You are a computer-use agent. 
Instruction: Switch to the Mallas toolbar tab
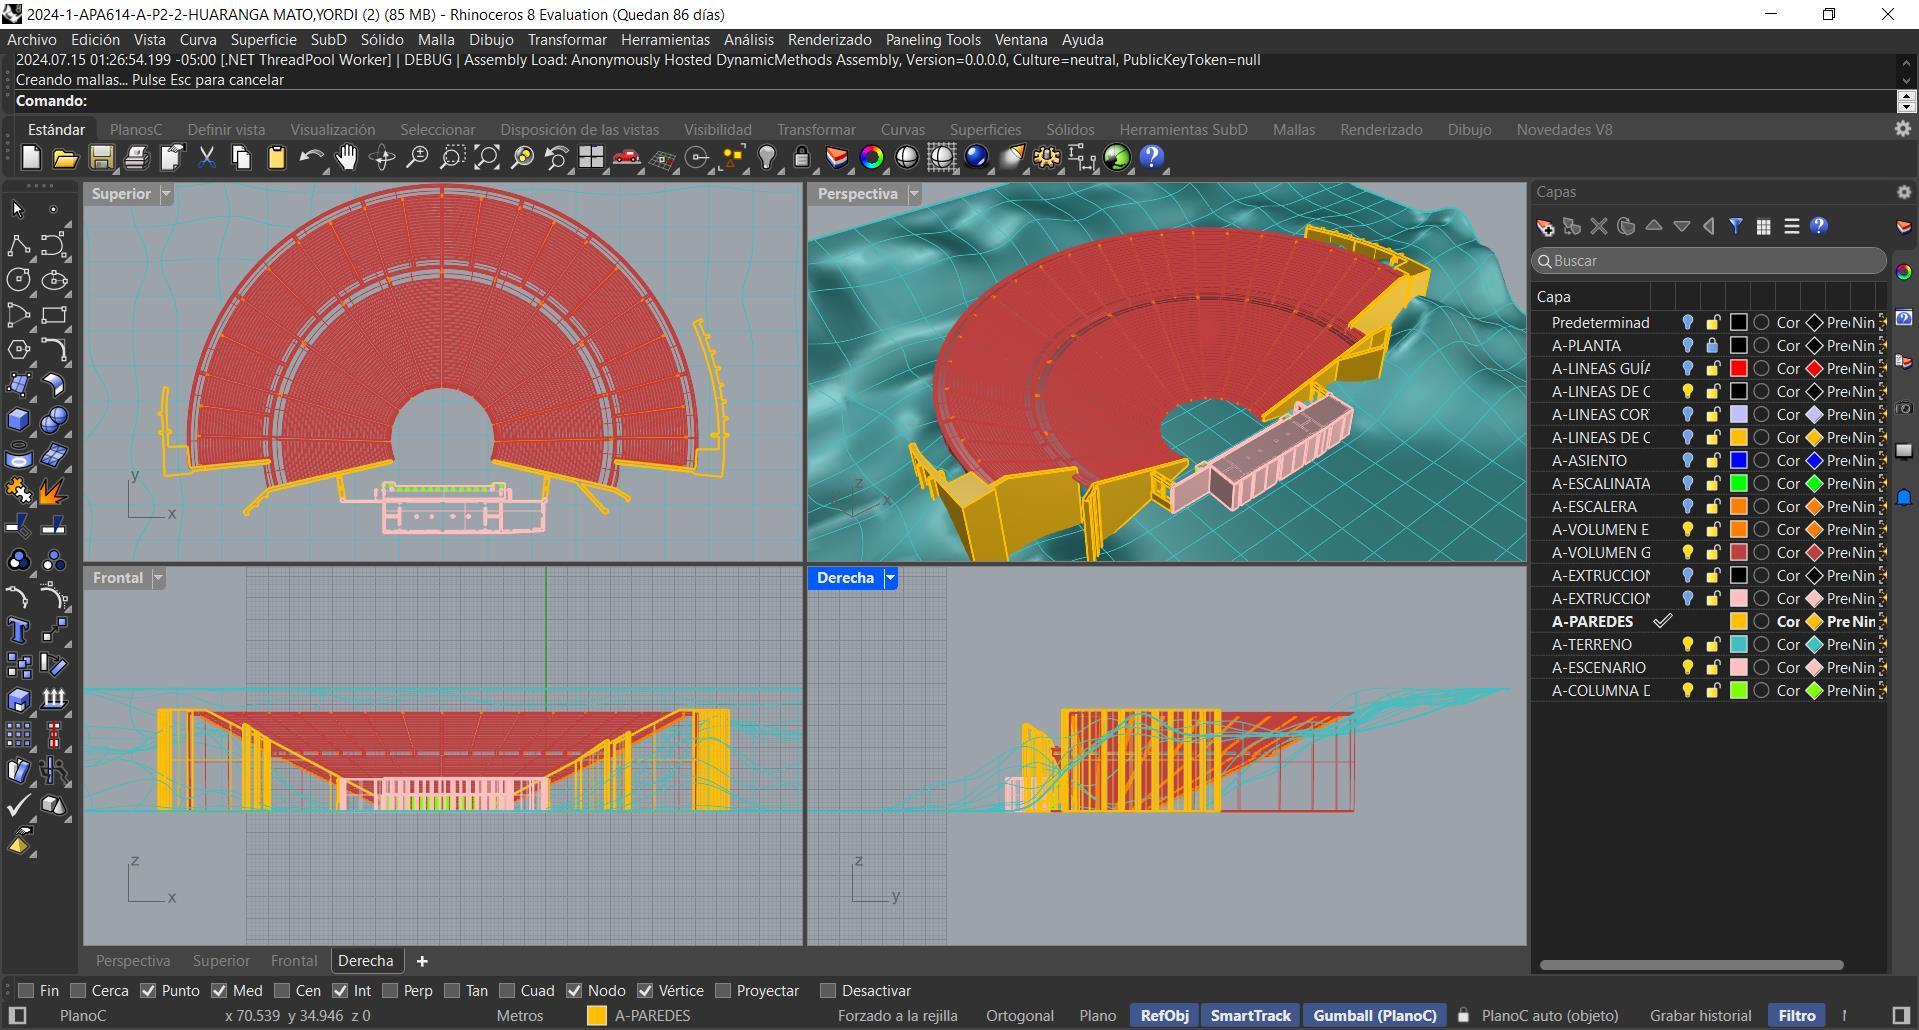(x=1293, y=130)
